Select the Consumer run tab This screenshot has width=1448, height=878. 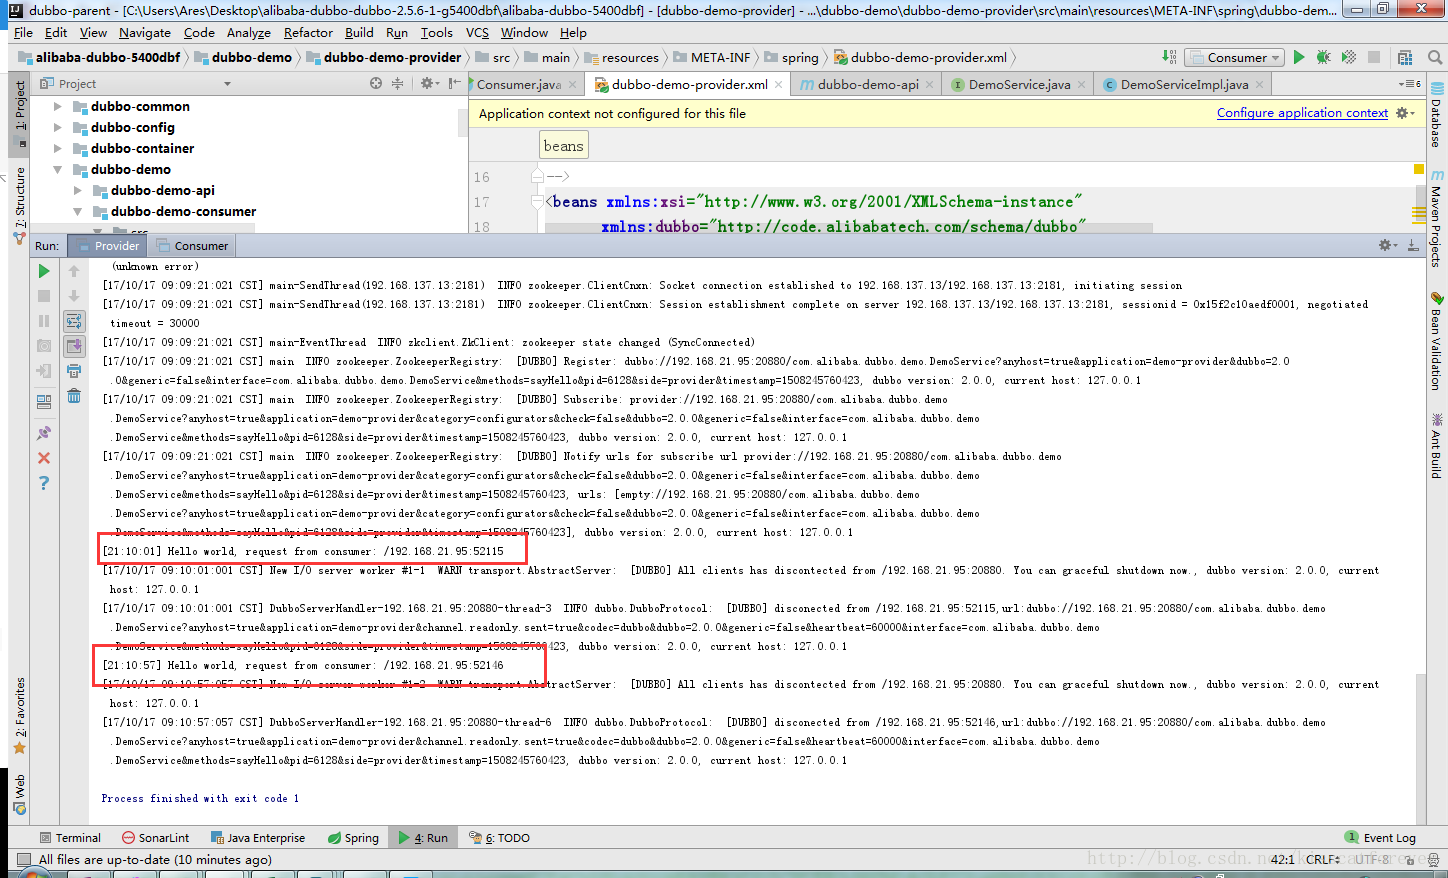(x=192, y=245)
